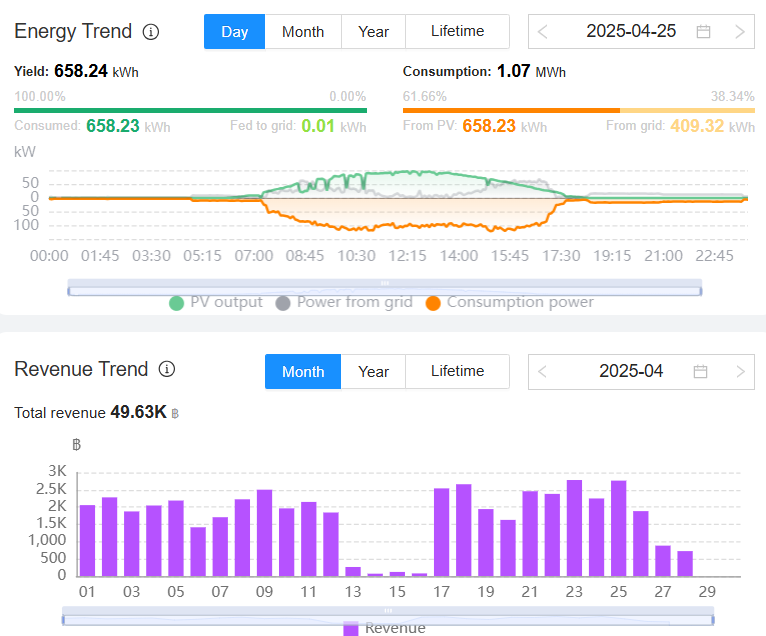Click the 12:15 time axis label

pos(407,256)
